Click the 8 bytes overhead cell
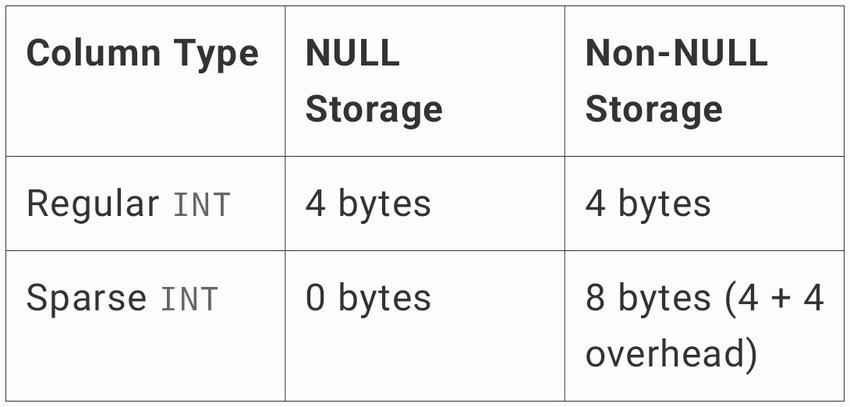 pyautogui.click(x=704, y=326)
